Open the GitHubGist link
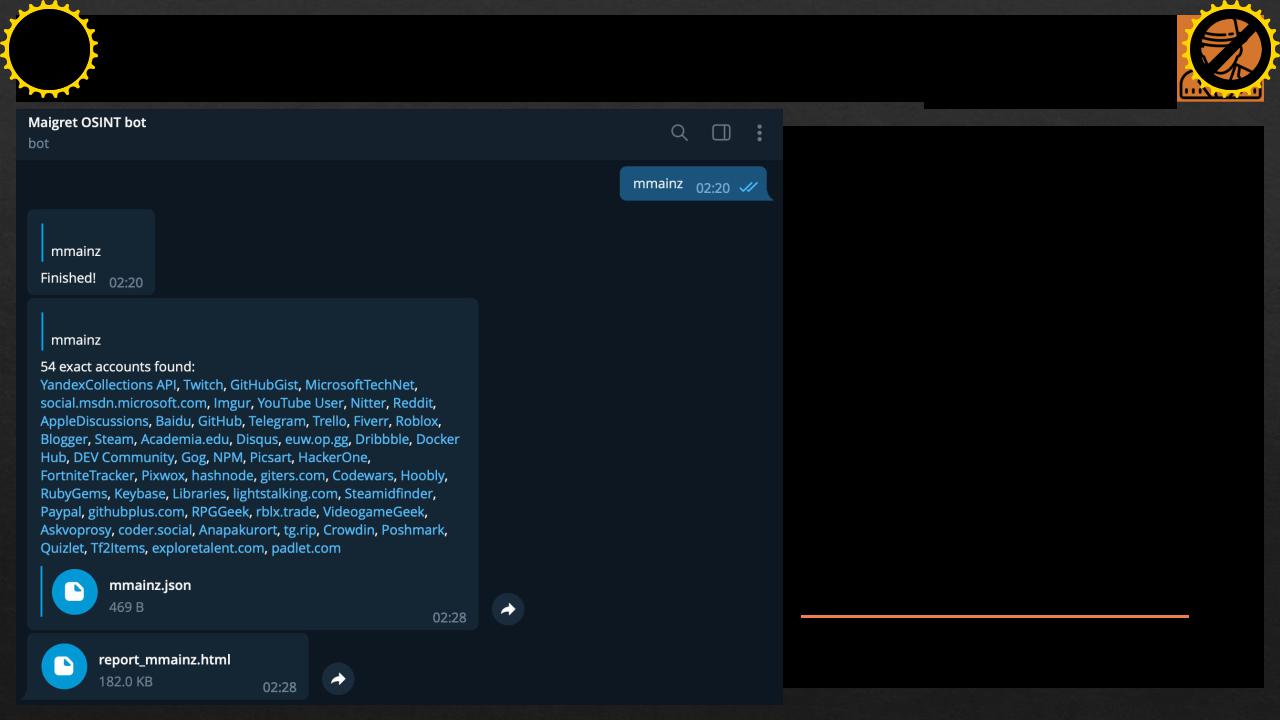The image size is (1280, 720). (264, 385)
